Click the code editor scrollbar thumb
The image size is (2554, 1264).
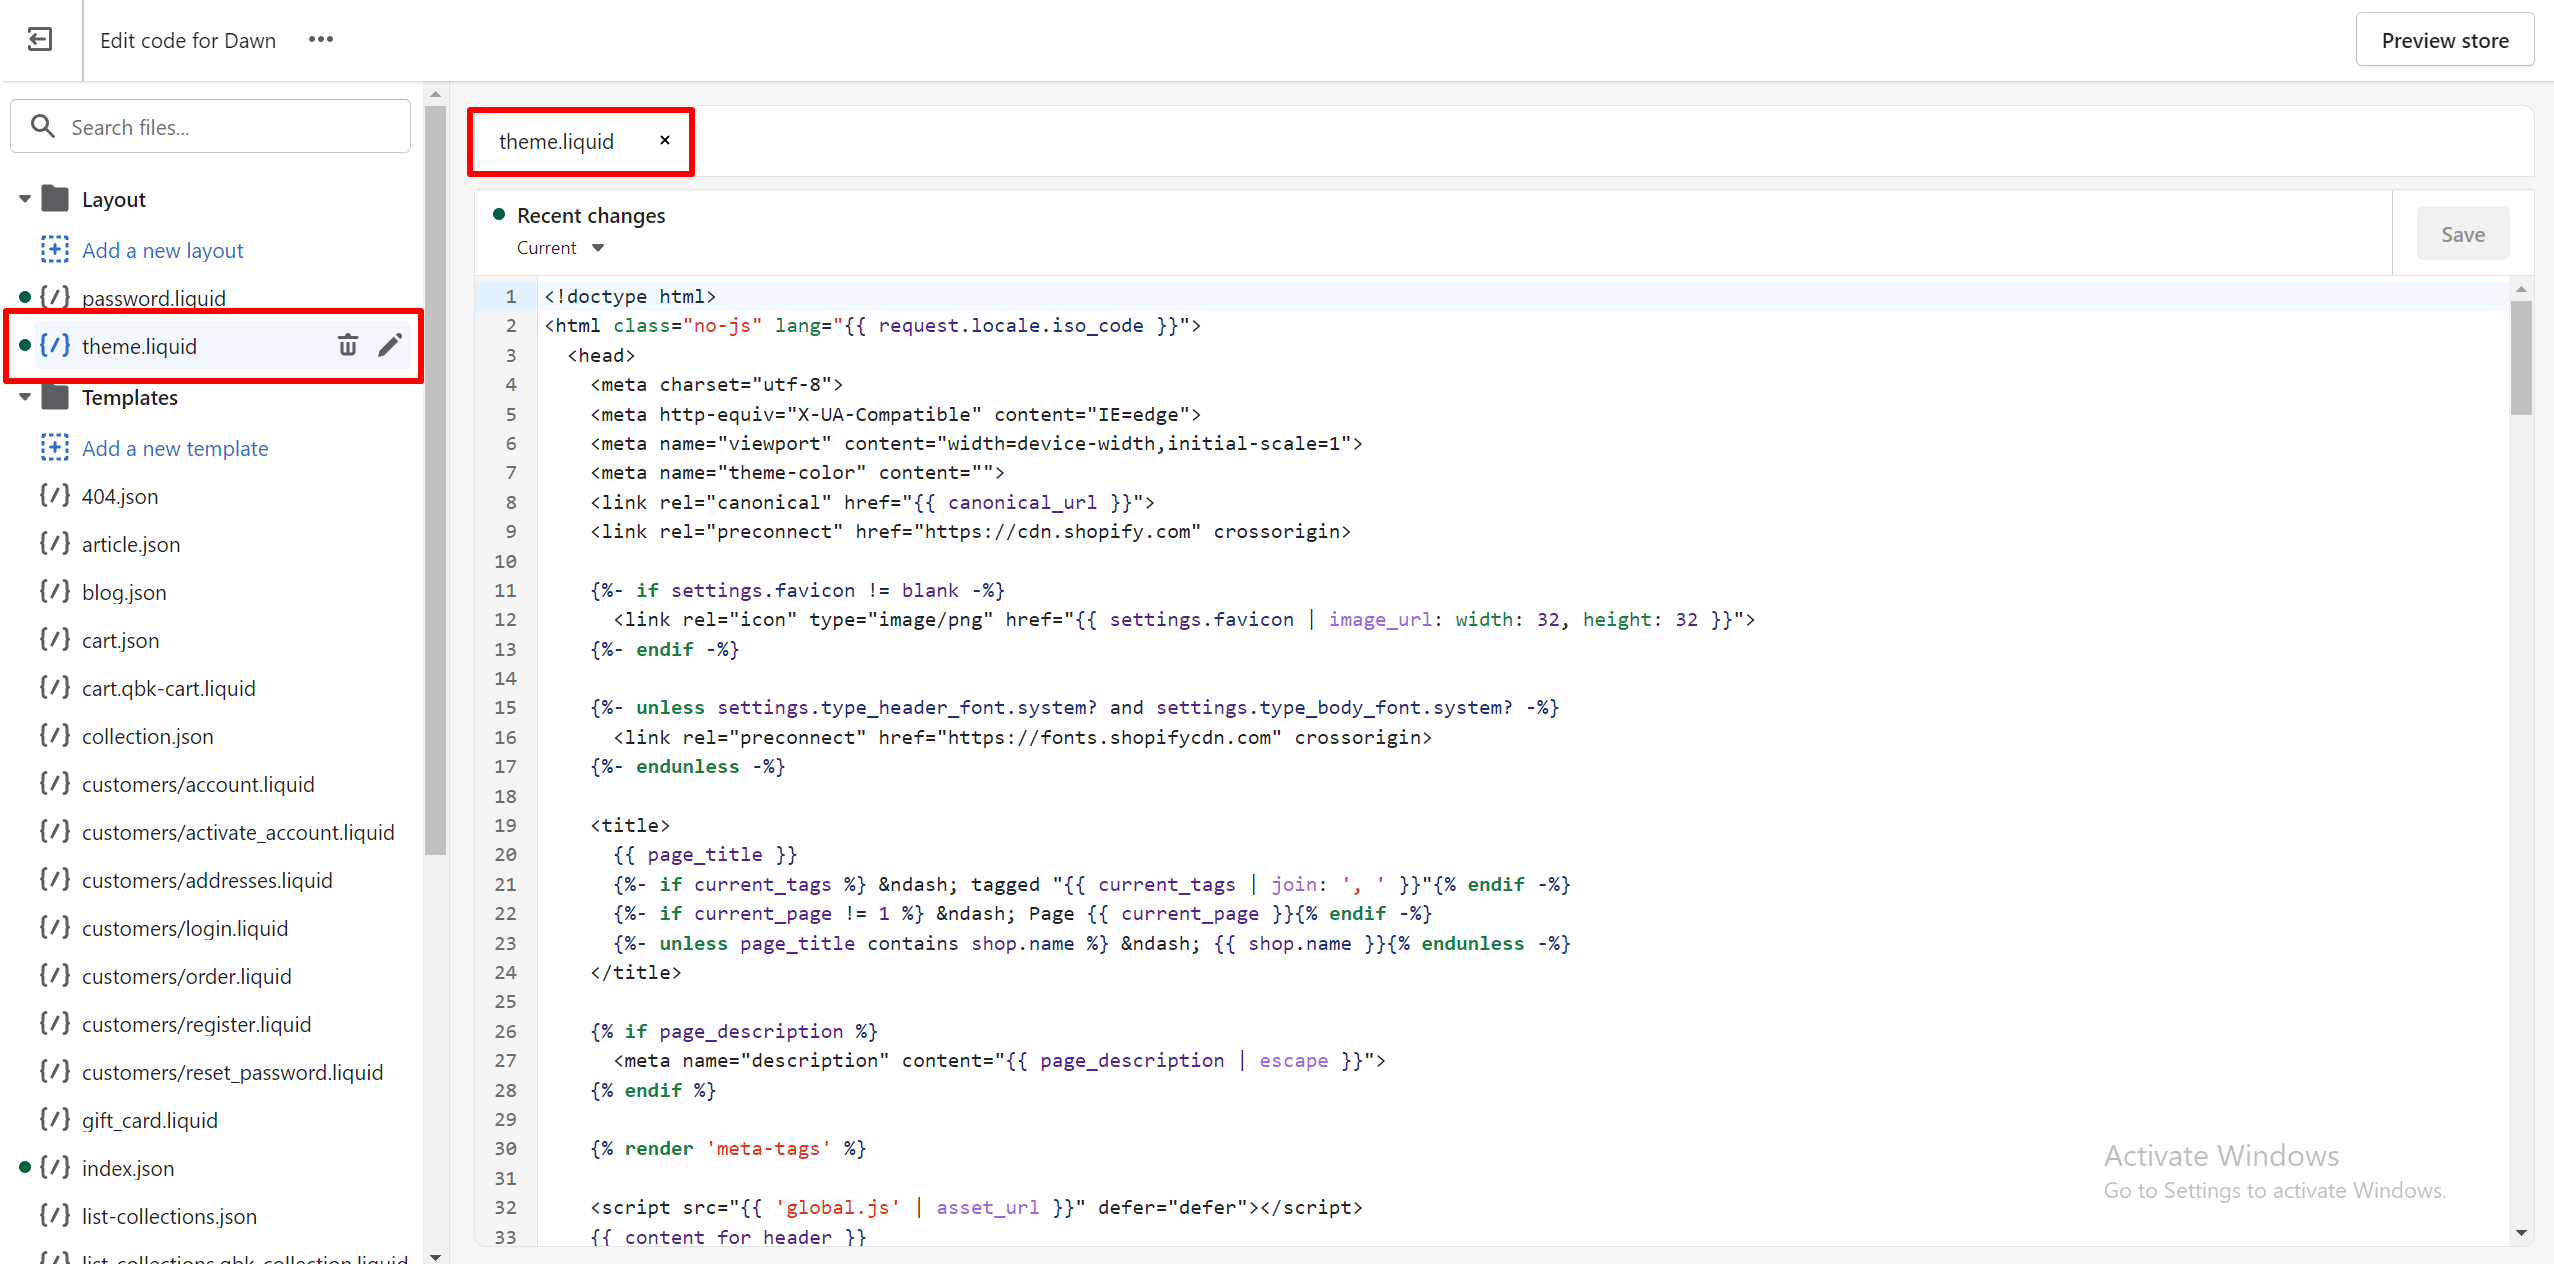click(2521, 358)
